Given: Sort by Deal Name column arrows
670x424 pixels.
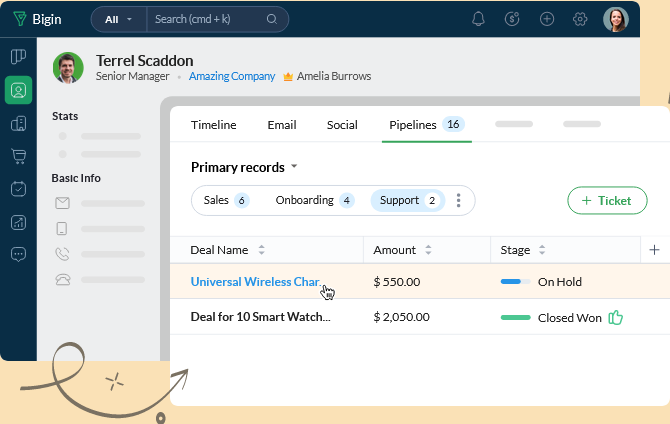Looking at the screenshot, I should click(x=262, y=250).
